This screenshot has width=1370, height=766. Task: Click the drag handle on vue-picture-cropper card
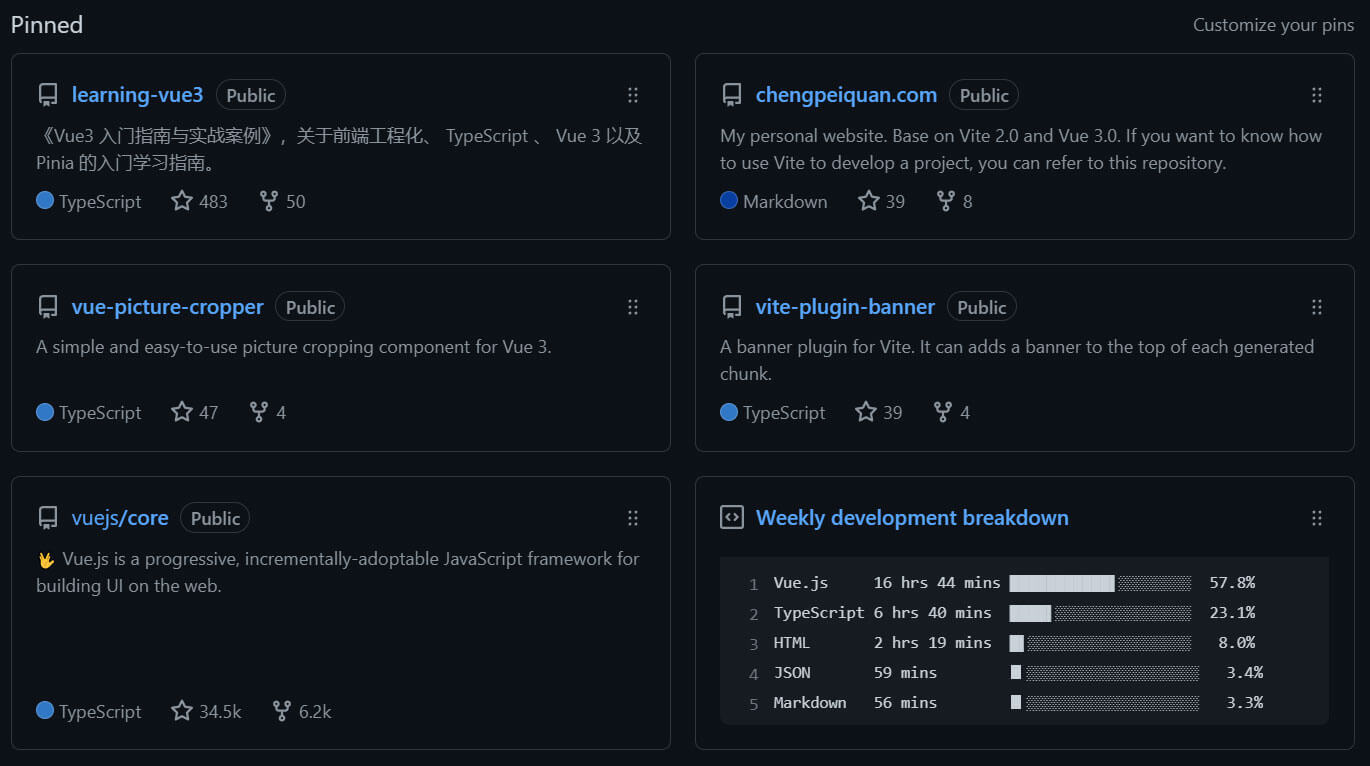tap(632, 307)
